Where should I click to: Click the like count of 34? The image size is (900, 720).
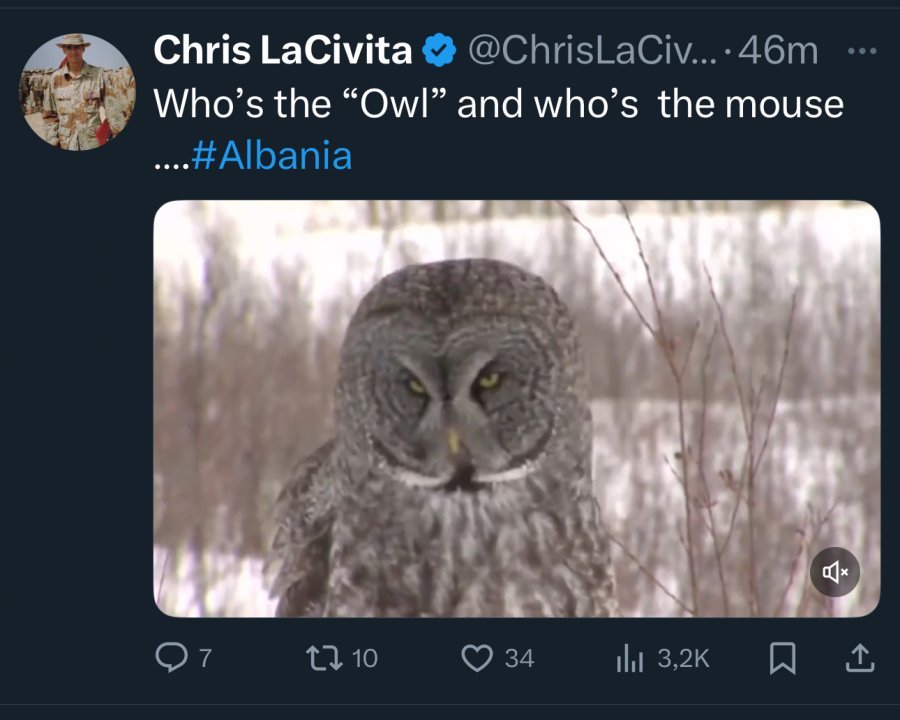[519, 658]
